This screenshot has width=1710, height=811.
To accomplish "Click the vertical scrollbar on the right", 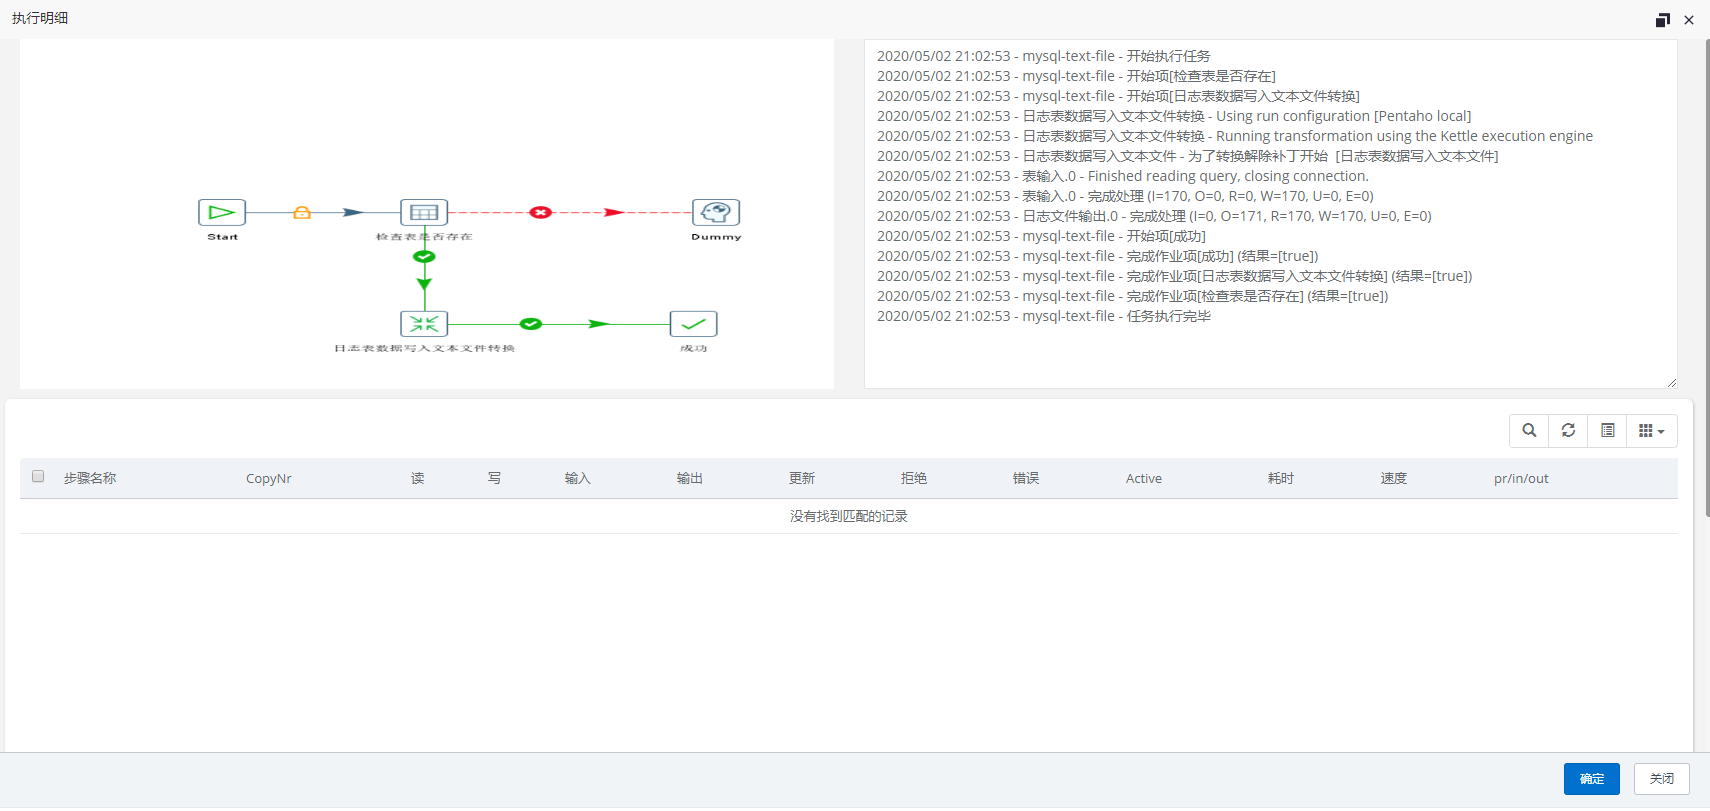I will (1706, 280).
